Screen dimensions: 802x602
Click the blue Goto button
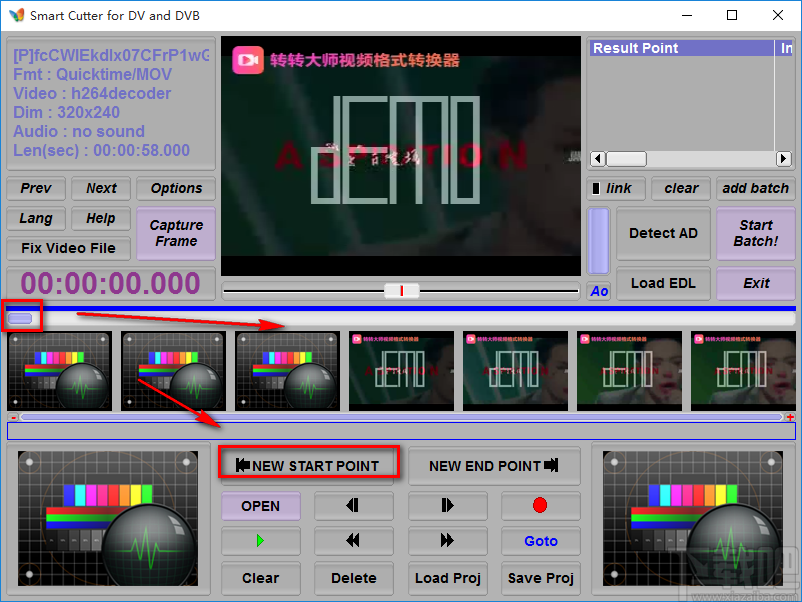[x=541, y=541]
